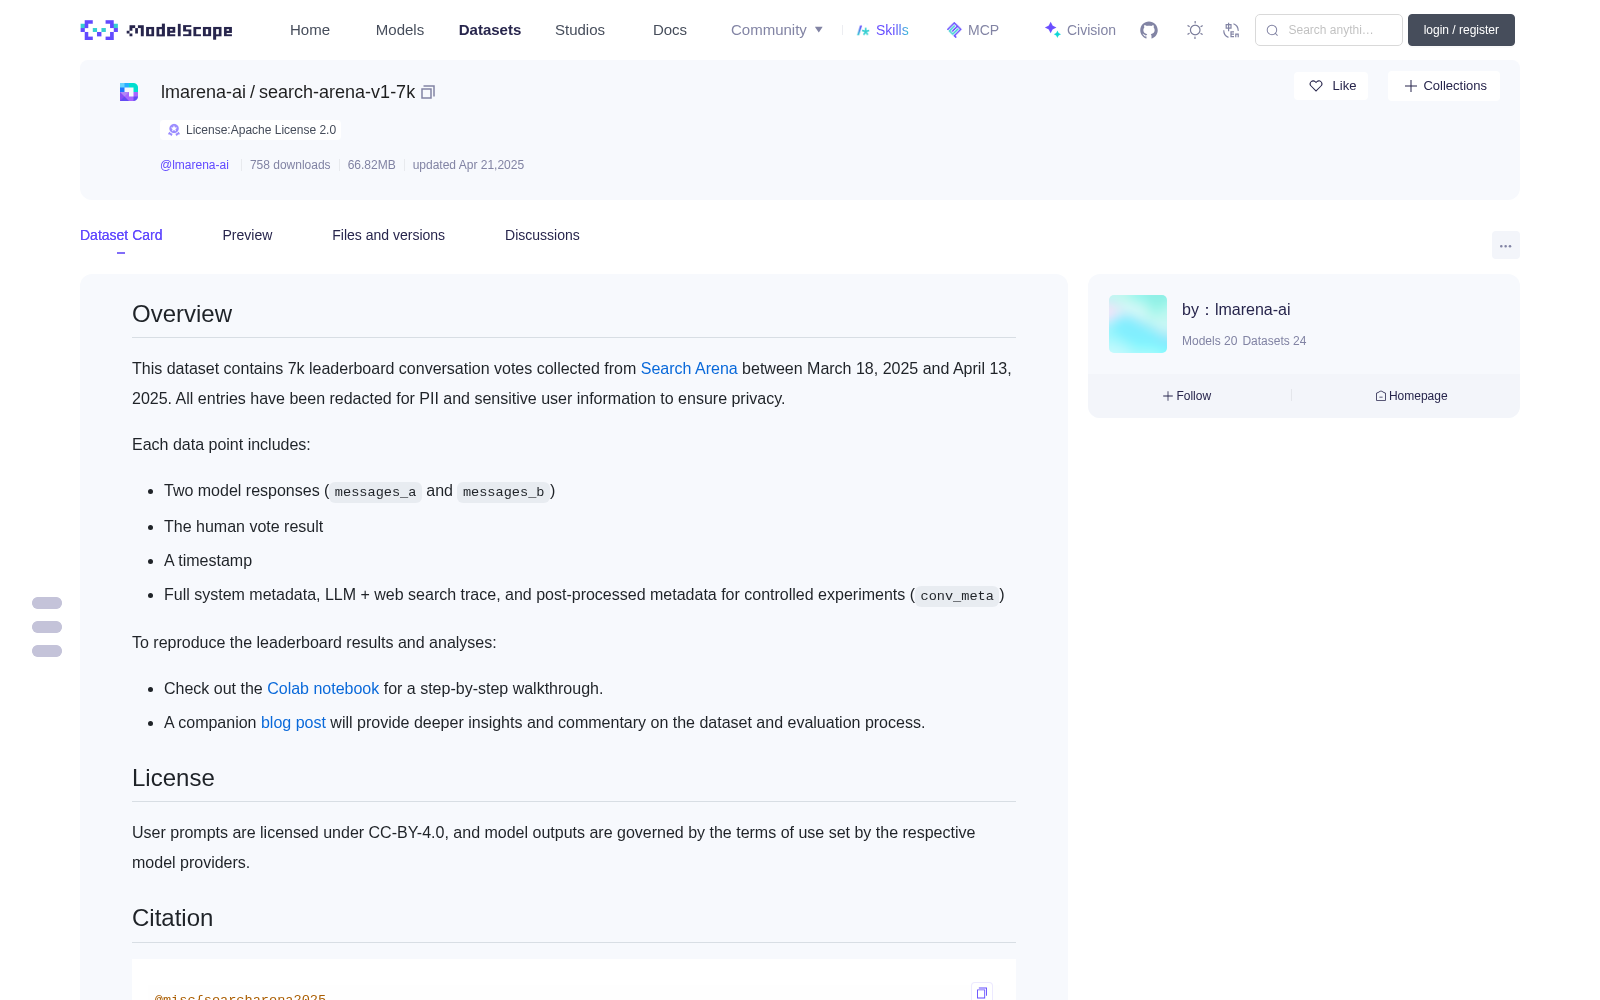The width and height of the screenshot is (1600, 1000).
Task: Click the login / register button
Action: click(1461, 30)
